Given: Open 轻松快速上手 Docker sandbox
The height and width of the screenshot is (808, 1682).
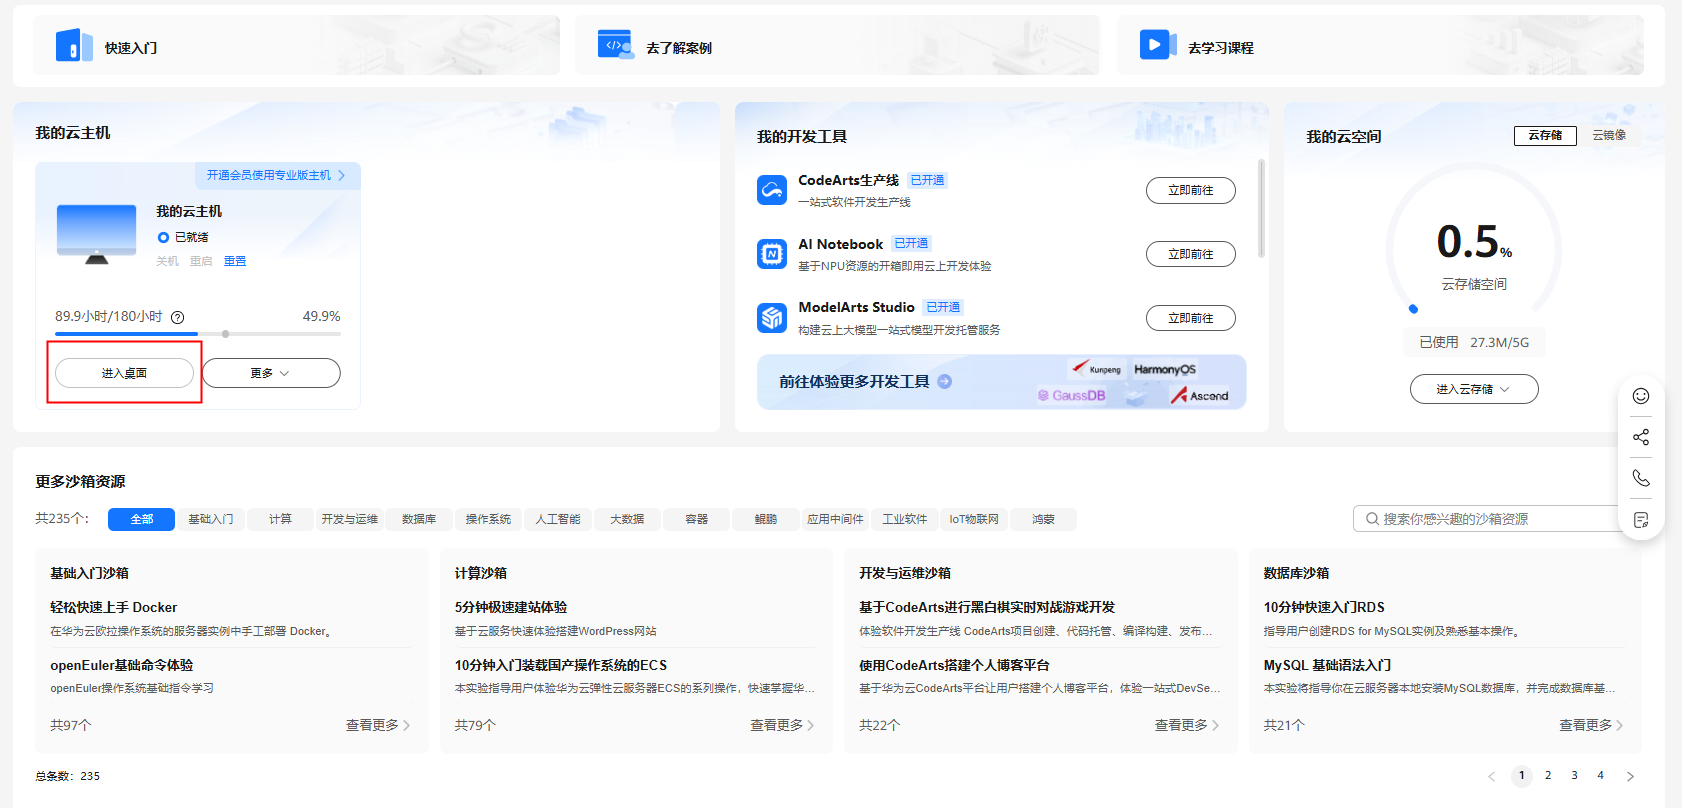Looking at the screenshot, I should click(114, 607).
